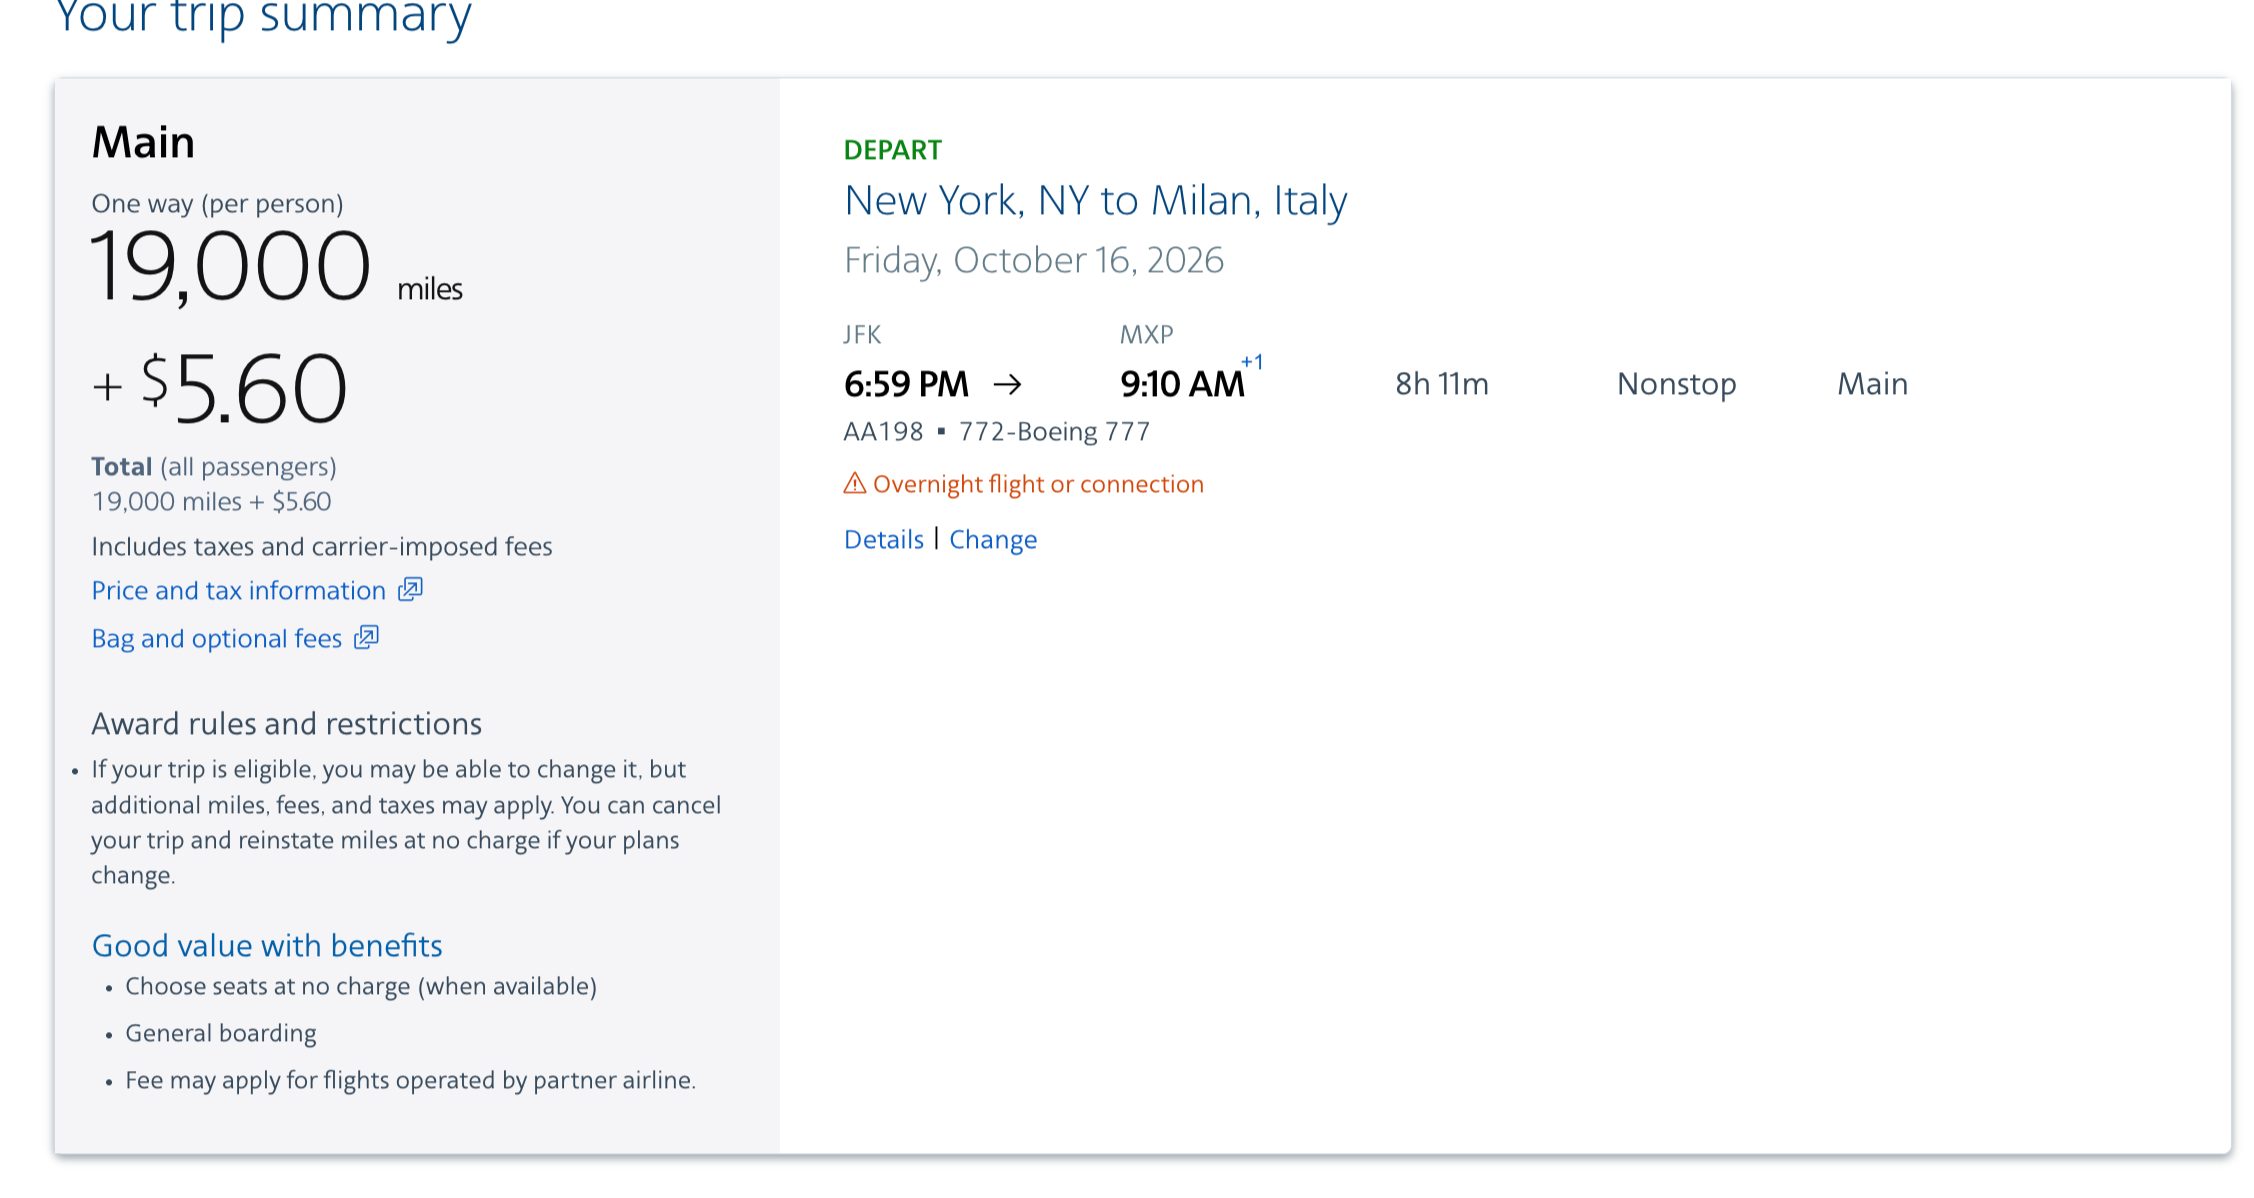Click the +1 next-day arrival indicator
Image resolution: width=2254 pixels, height=1198 pixels.
pyautogui.click(x=1252, y=362)
